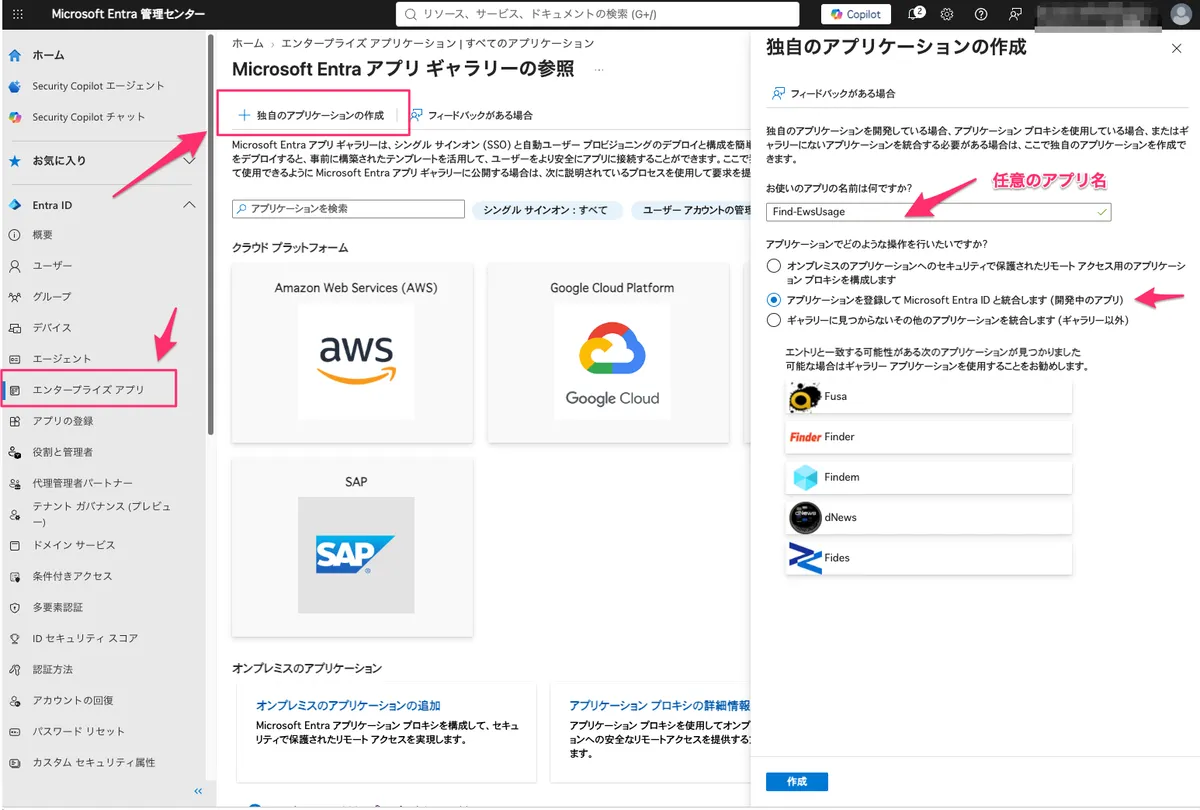
Task: Click the アカウントの回復 icon
Action: (x=14, y=700)
